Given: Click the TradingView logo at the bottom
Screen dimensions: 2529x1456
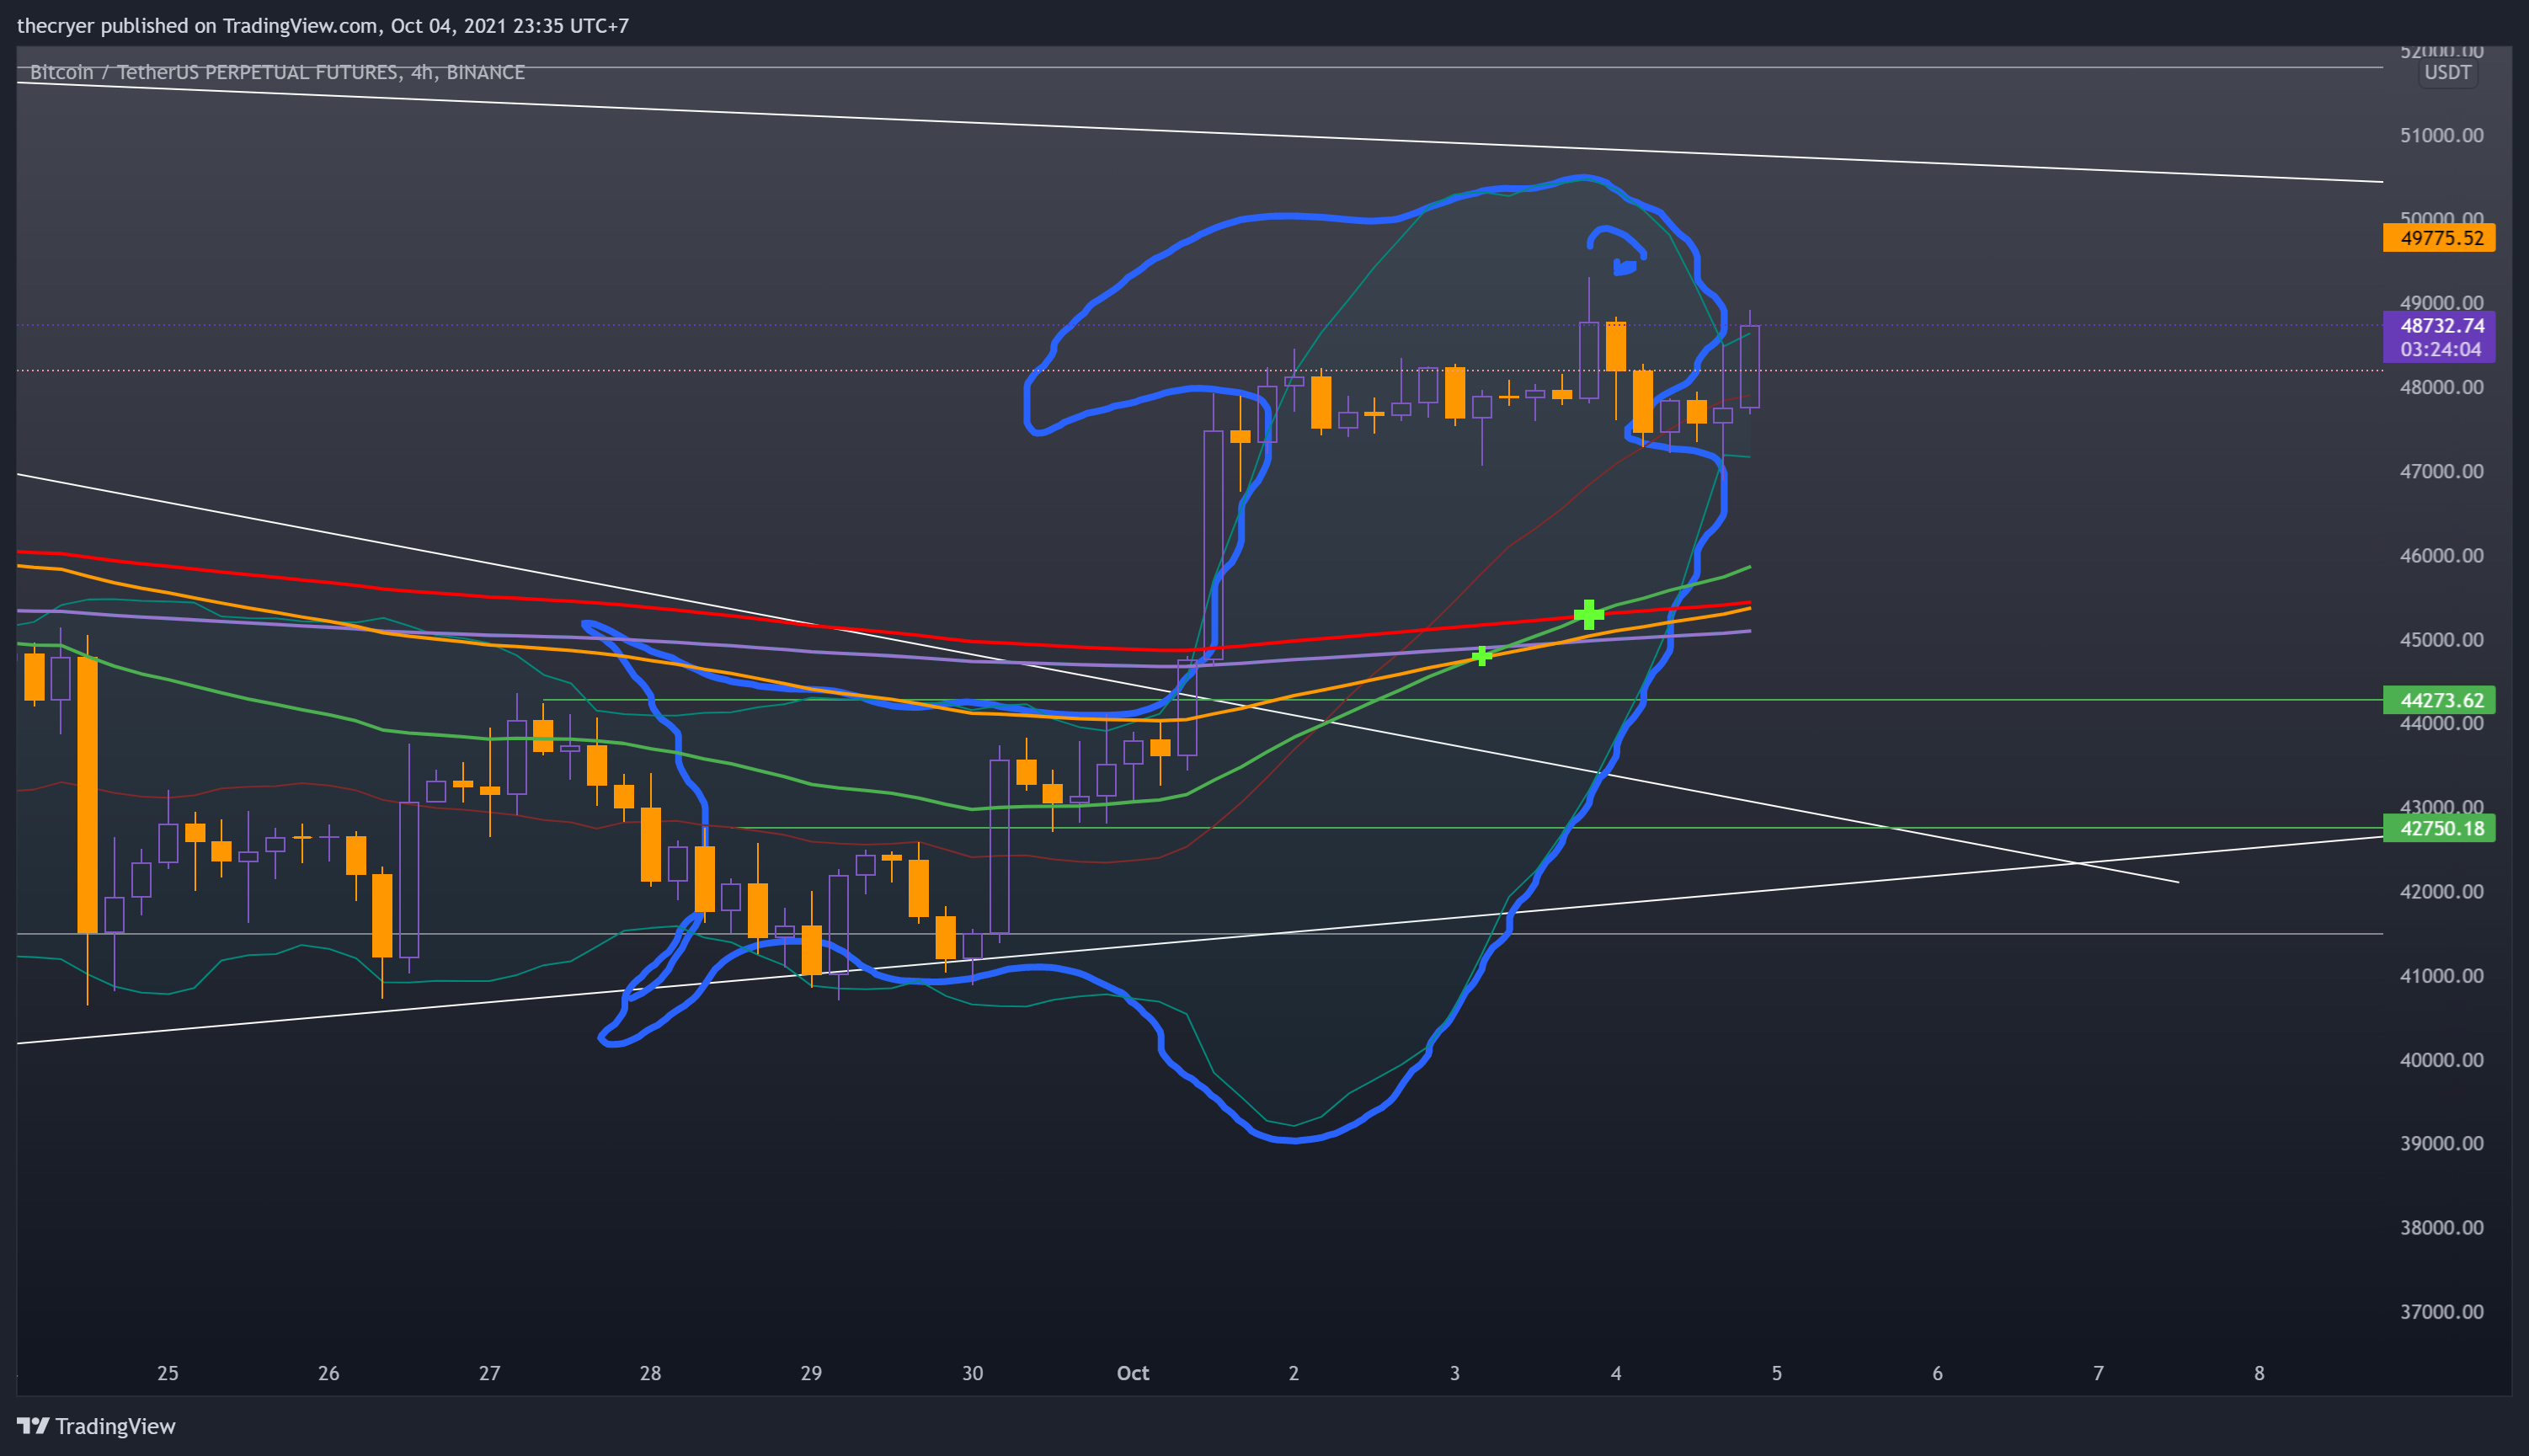Looking at the screenshot, I should pyautogui.click(x=96, y=1426).
